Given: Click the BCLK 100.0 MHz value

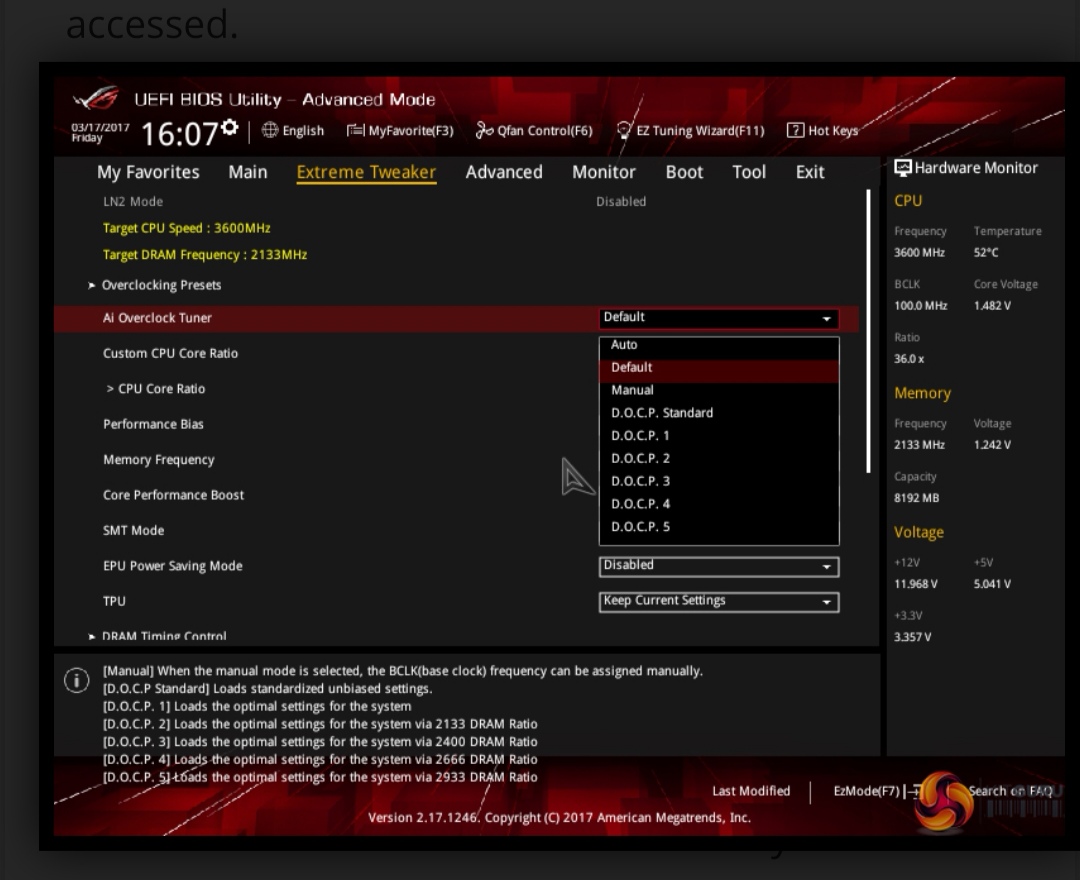Looking at the screenshot, I should 920,306.
